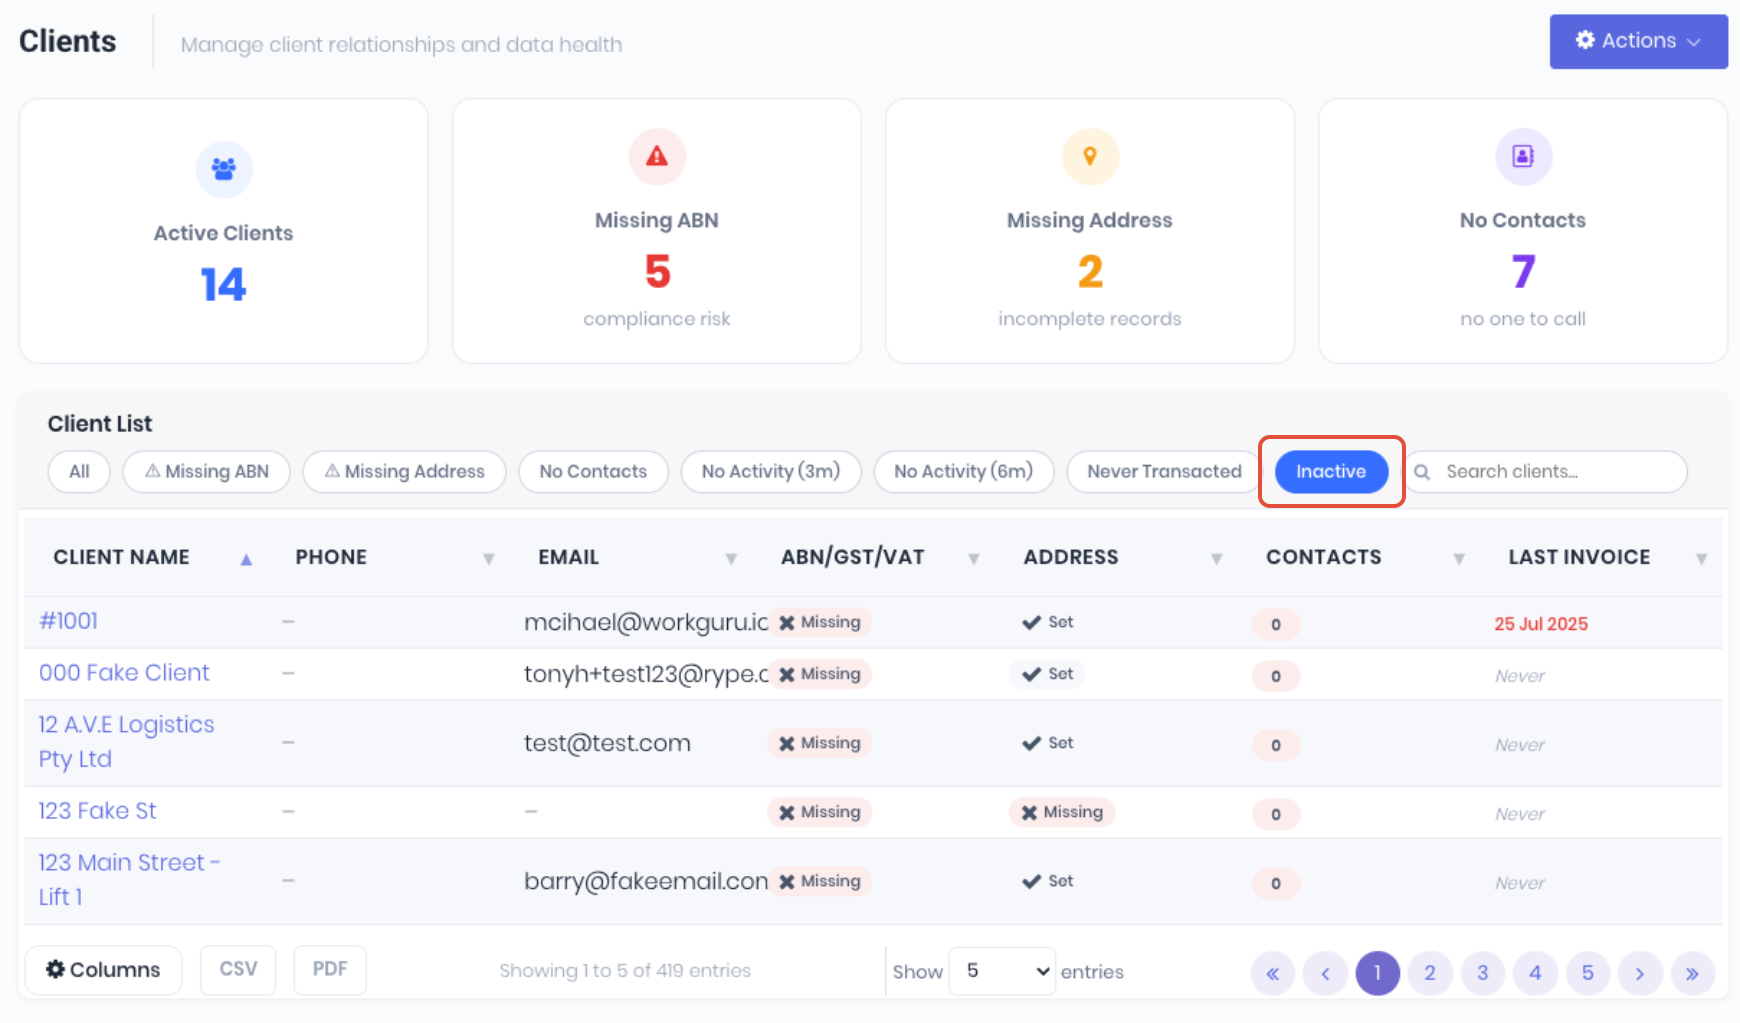Filter list by Missing Address
This screenshot has width=1740, height=1023.
404,472
